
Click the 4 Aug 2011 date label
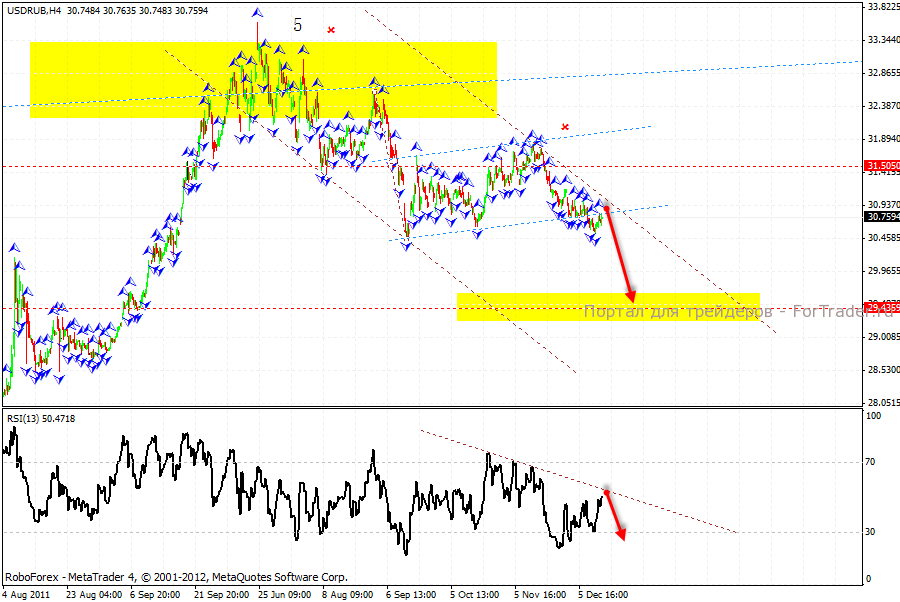(x=26, y=594)
